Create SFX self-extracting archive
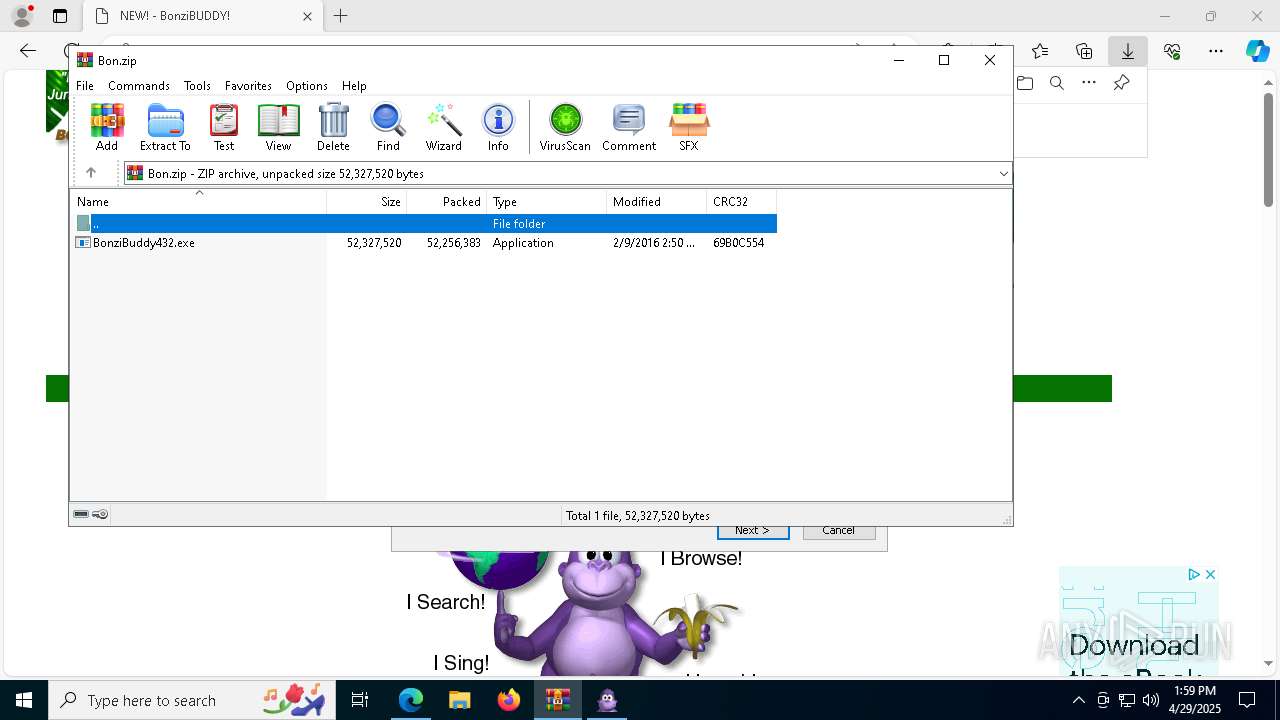 coord(688,127)
